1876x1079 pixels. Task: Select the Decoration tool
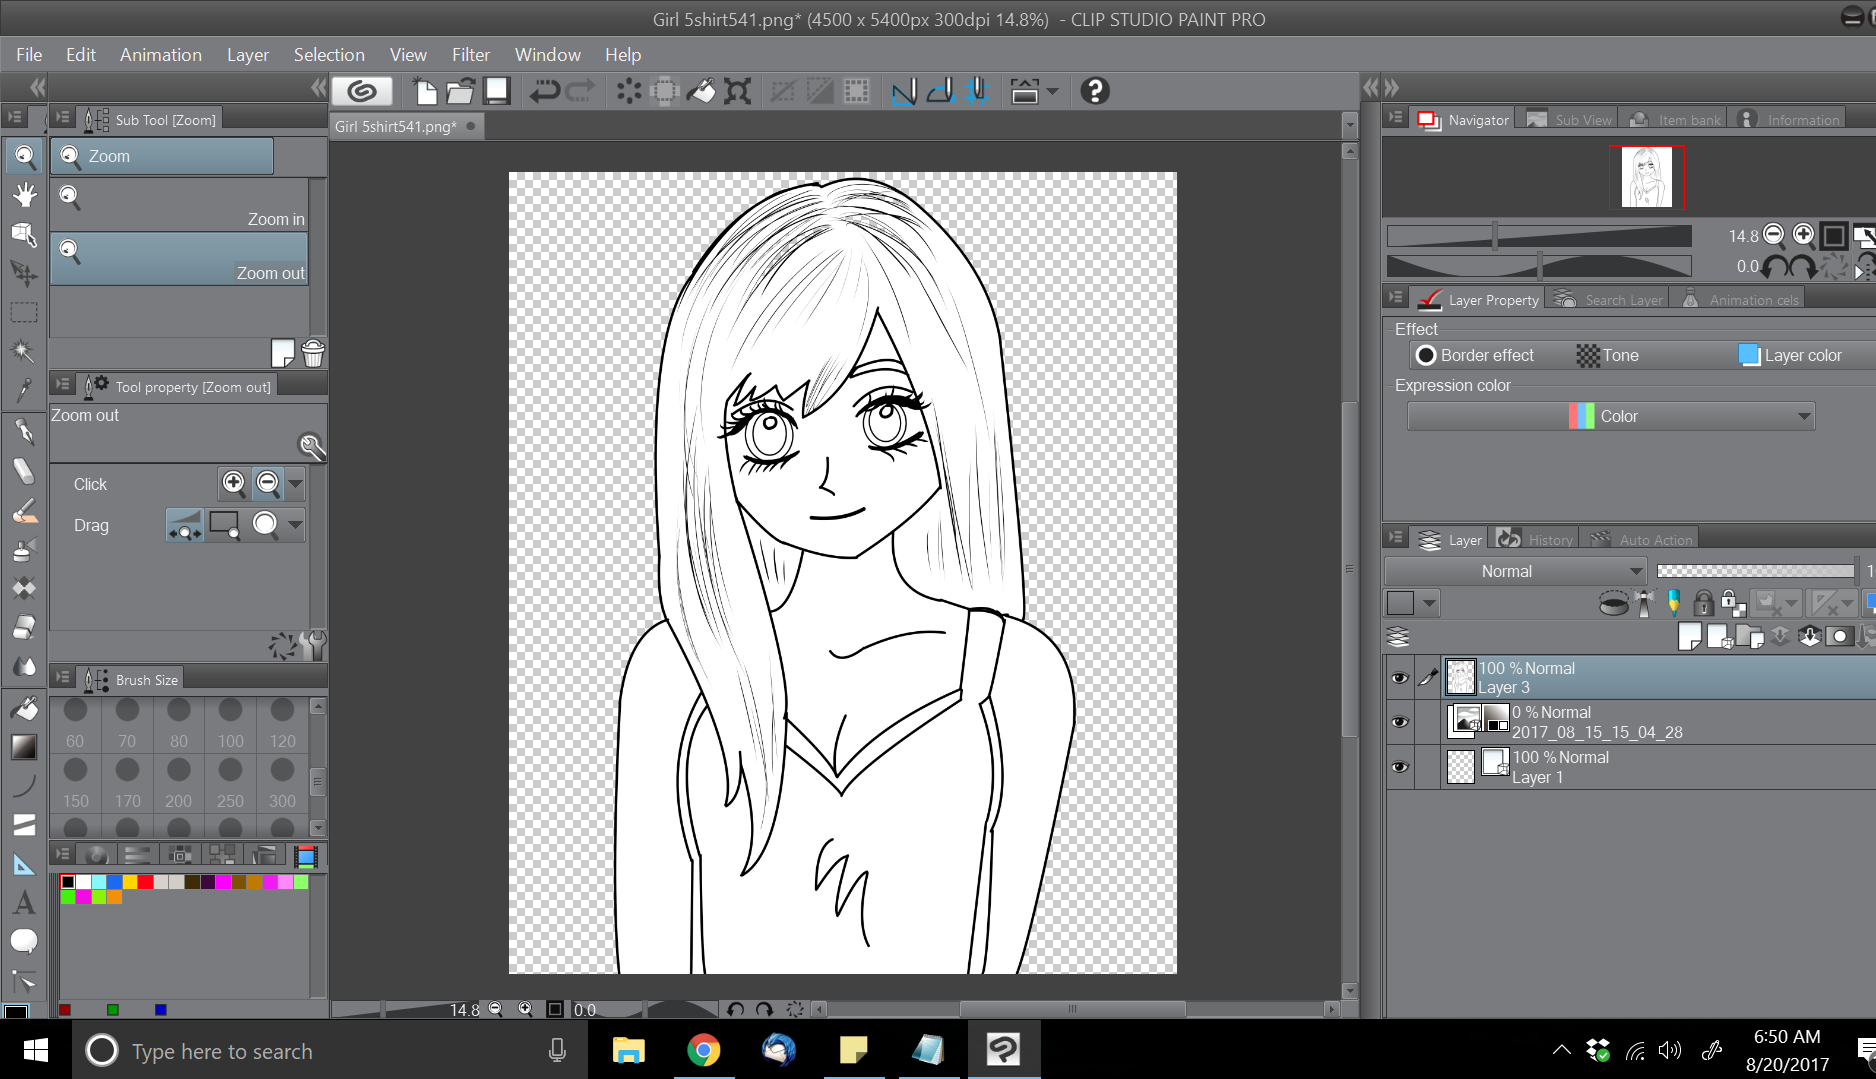(24, 589)
